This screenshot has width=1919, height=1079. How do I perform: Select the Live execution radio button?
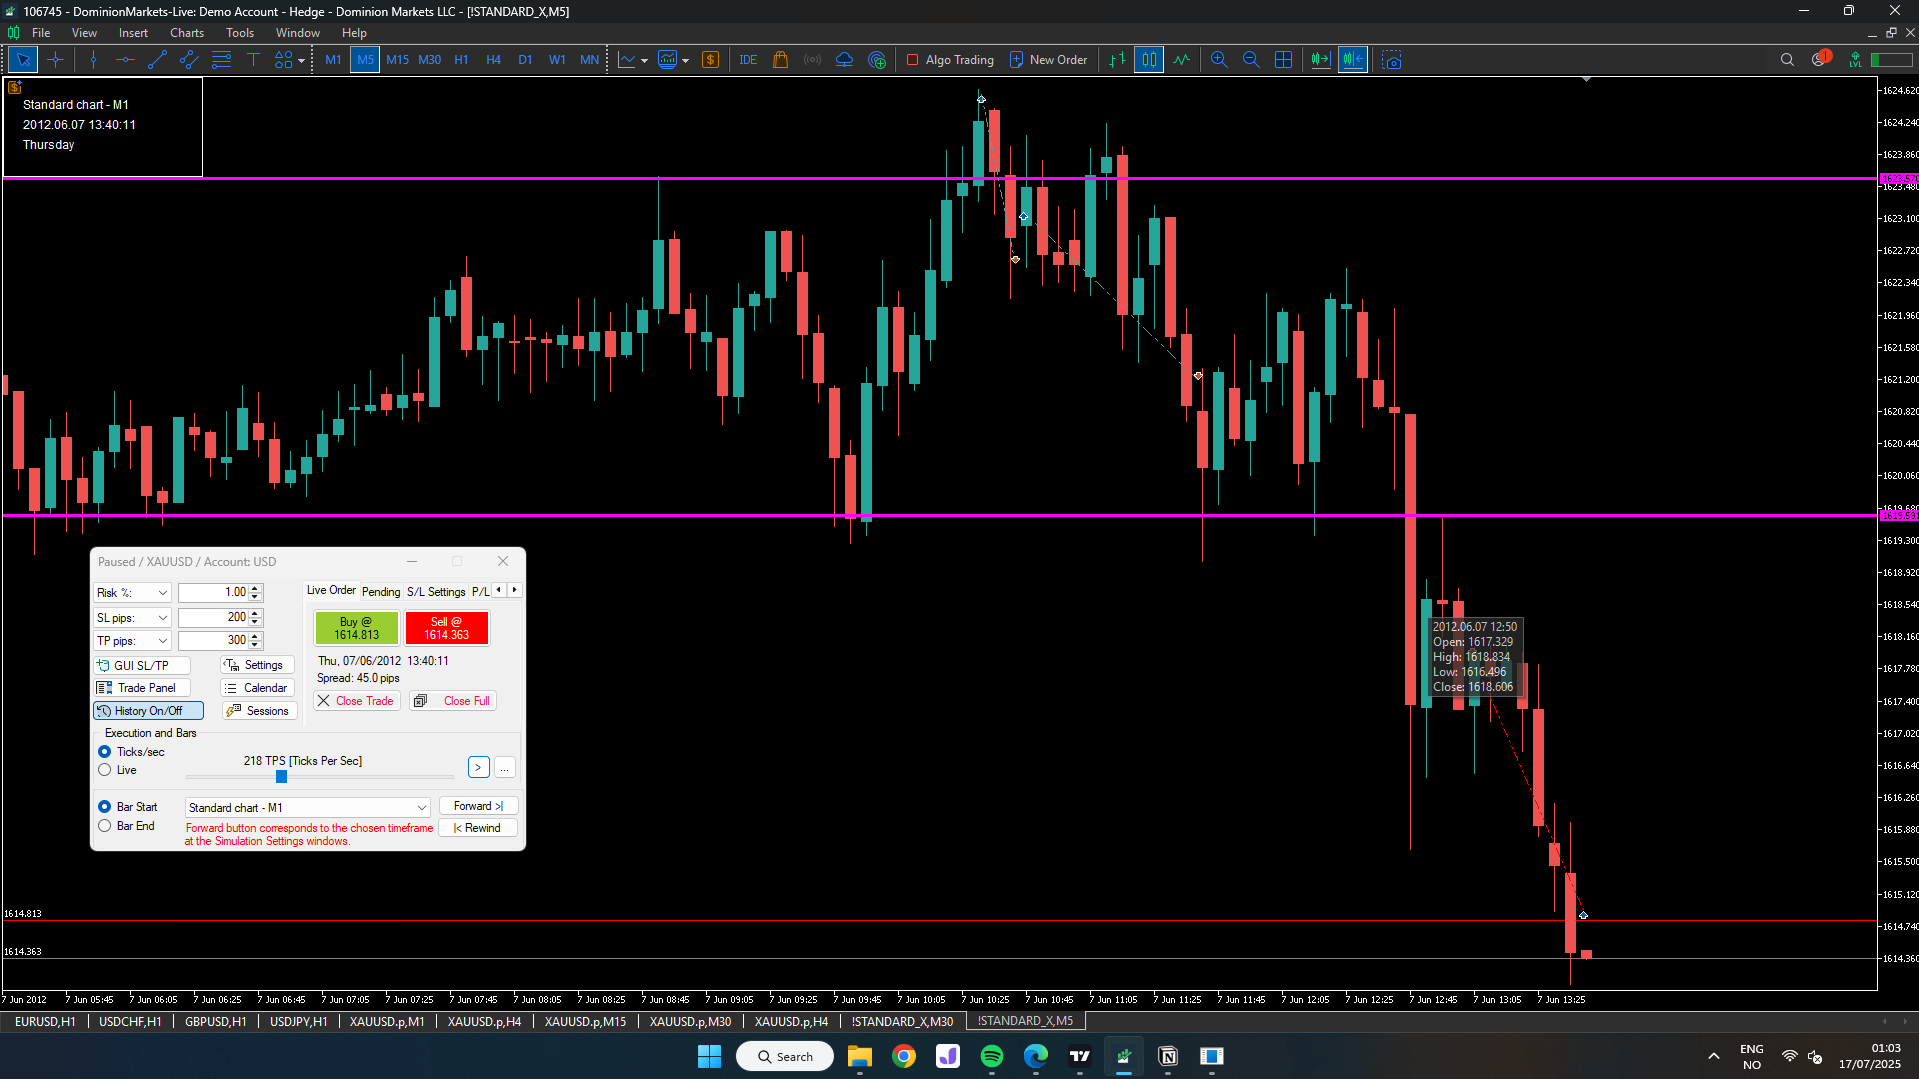point(104,770)
